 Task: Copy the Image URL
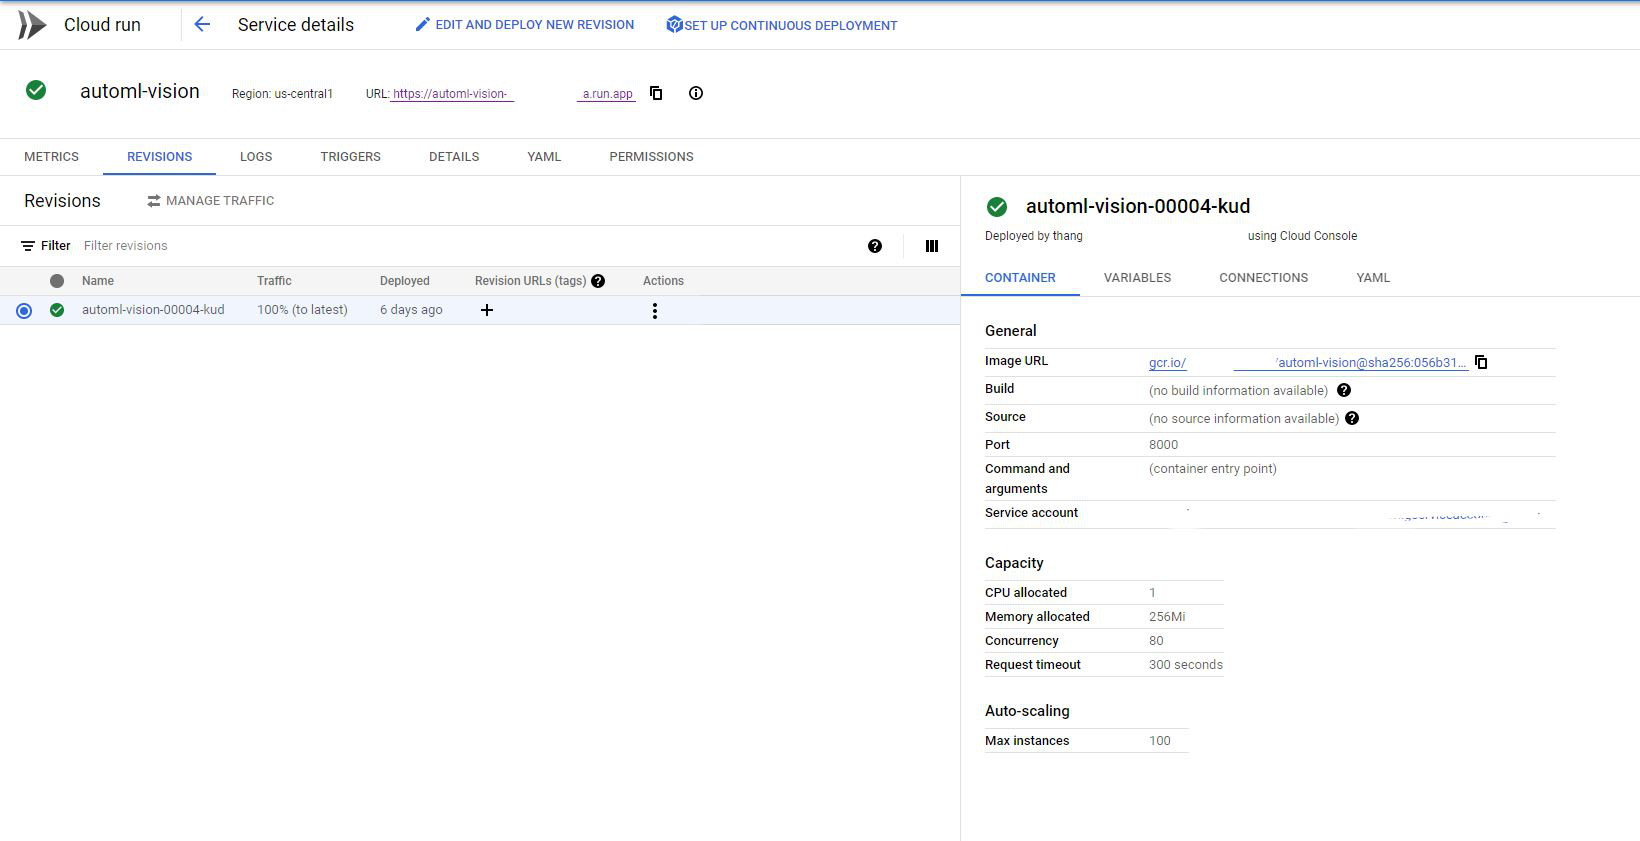point(1481,362)
